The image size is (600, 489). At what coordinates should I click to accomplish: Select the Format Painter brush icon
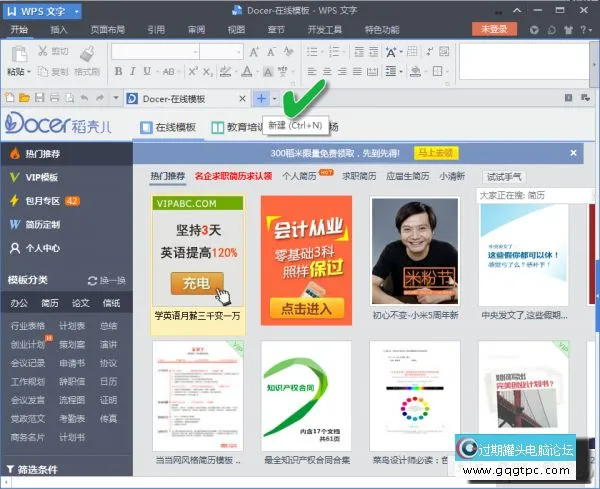87,54
